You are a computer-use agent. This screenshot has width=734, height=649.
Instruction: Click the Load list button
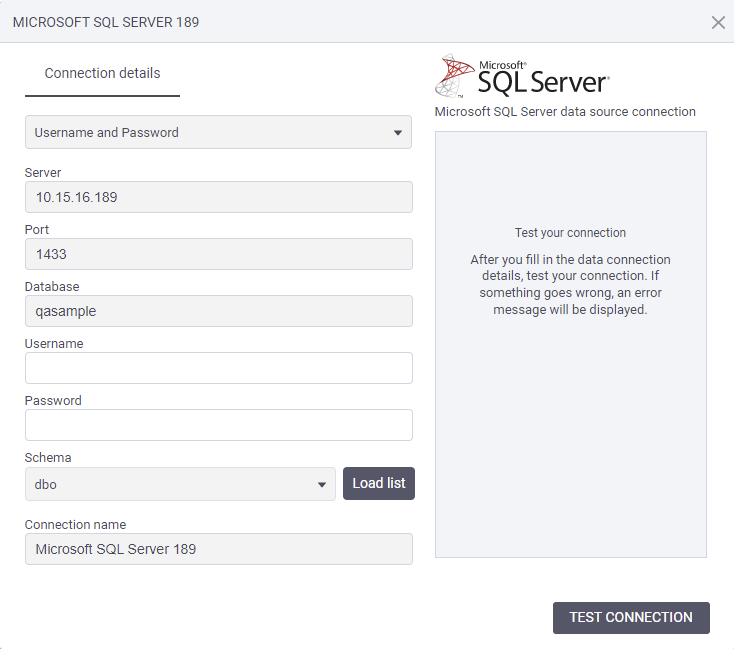[x=379, y=483]
